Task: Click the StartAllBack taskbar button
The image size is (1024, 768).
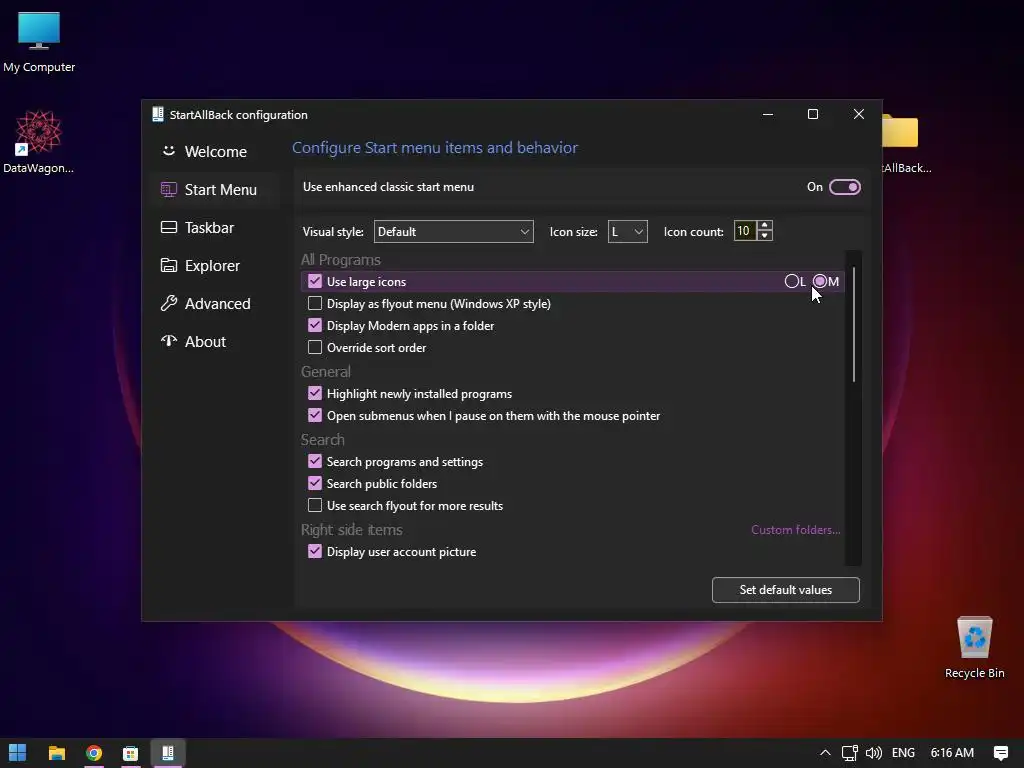Action: coord(168,753)
